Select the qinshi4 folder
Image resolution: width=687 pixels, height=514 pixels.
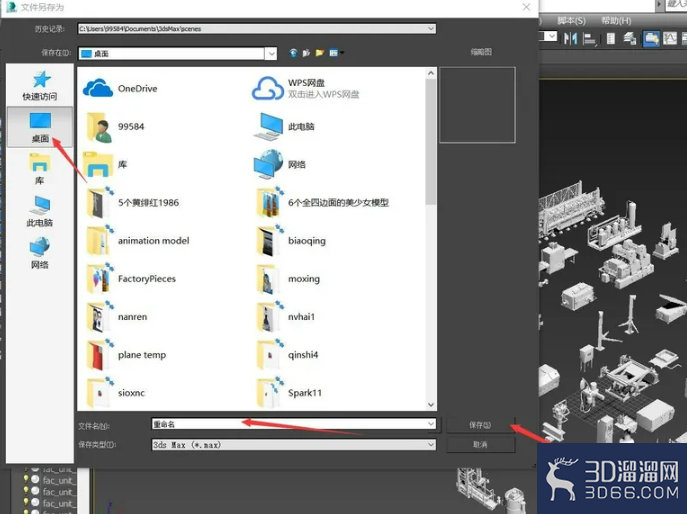287,355
